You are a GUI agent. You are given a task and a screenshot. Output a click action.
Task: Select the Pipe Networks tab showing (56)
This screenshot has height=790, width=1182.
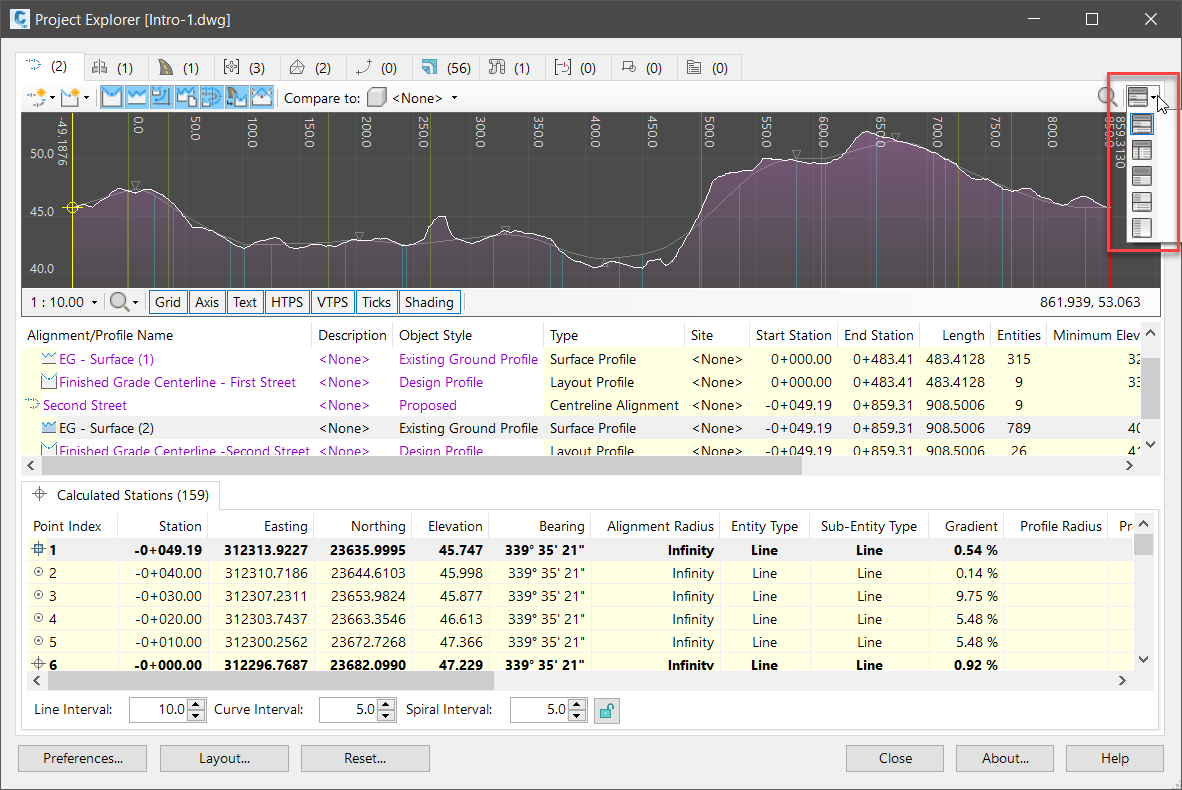[446, 68]
